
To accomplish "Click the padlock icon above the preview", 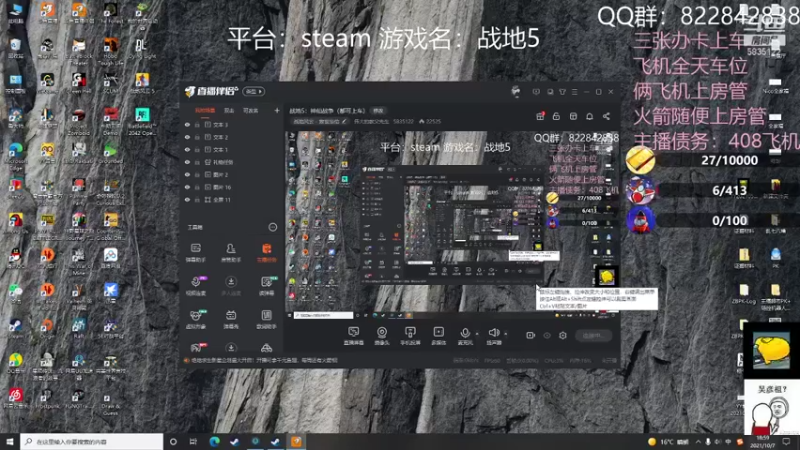I will pos(556,116).
